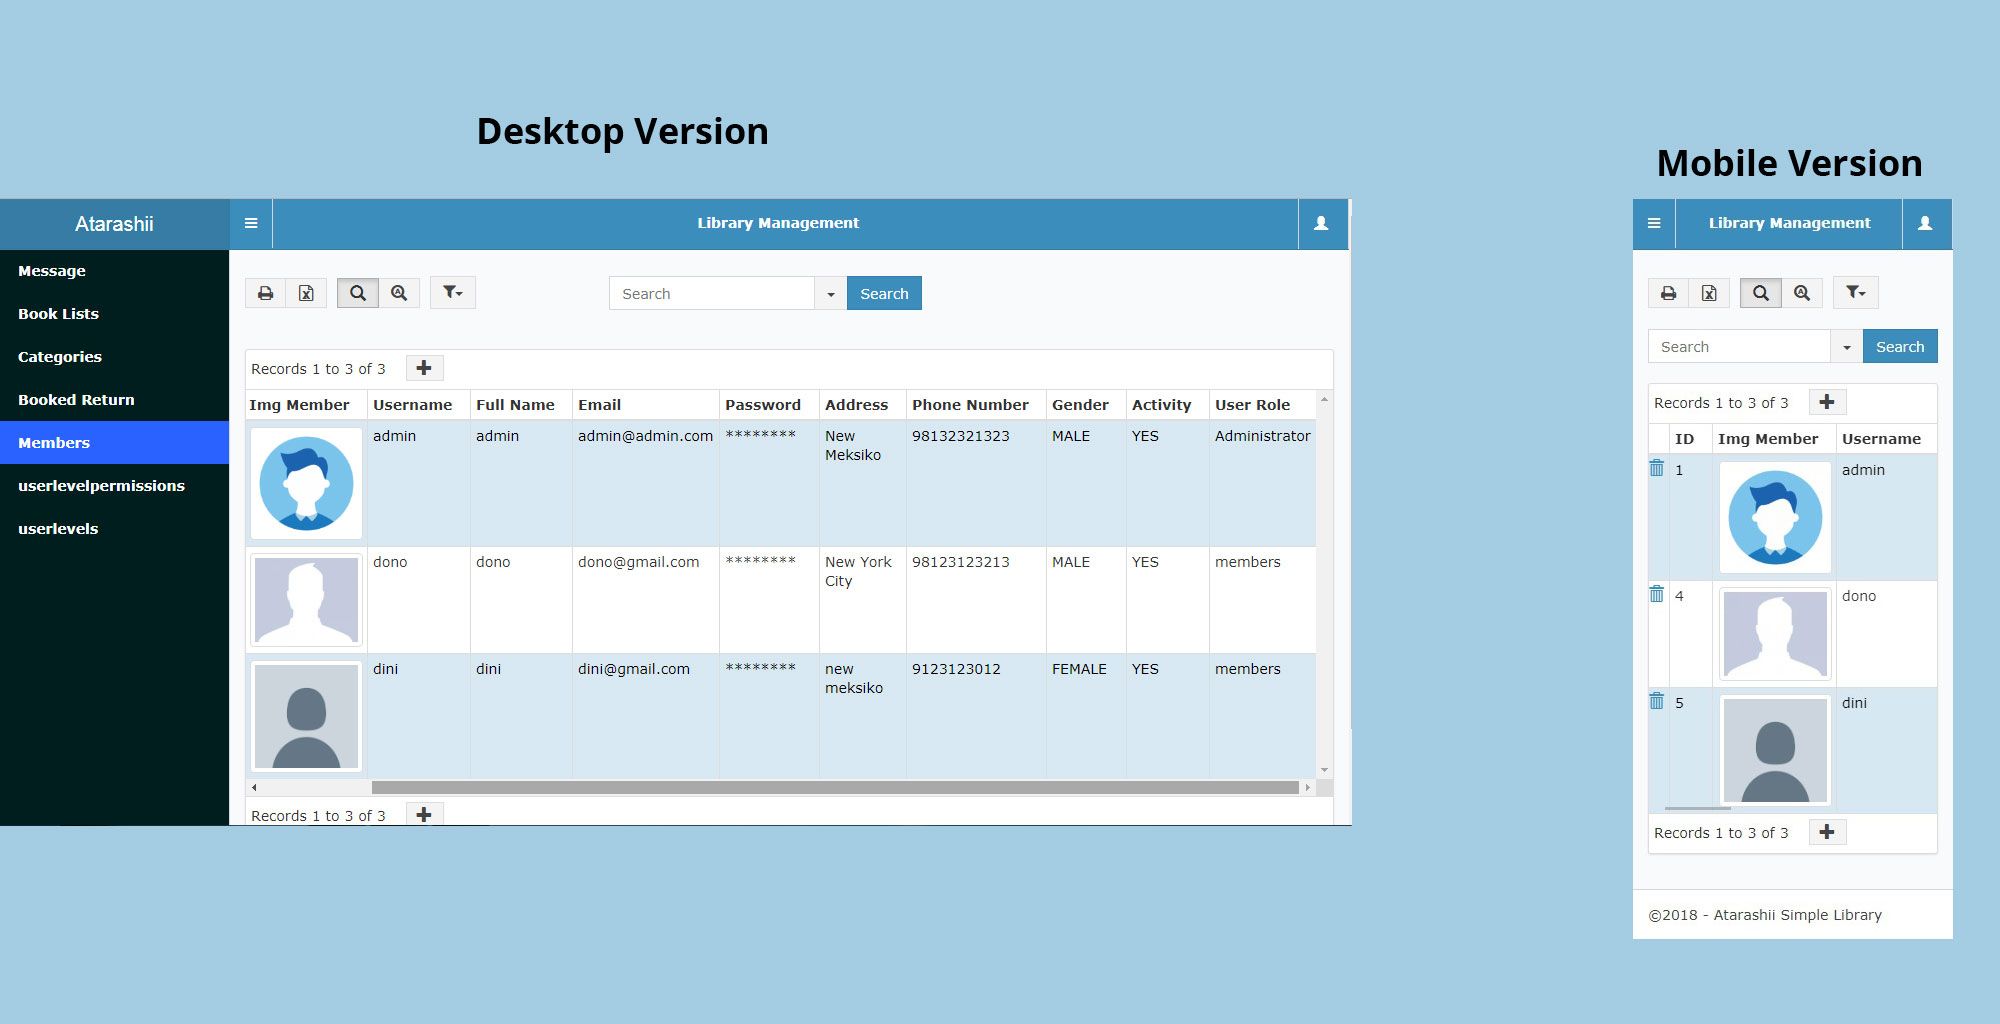
Task: Sort by Phone Number column header
Action: point(970,405)
